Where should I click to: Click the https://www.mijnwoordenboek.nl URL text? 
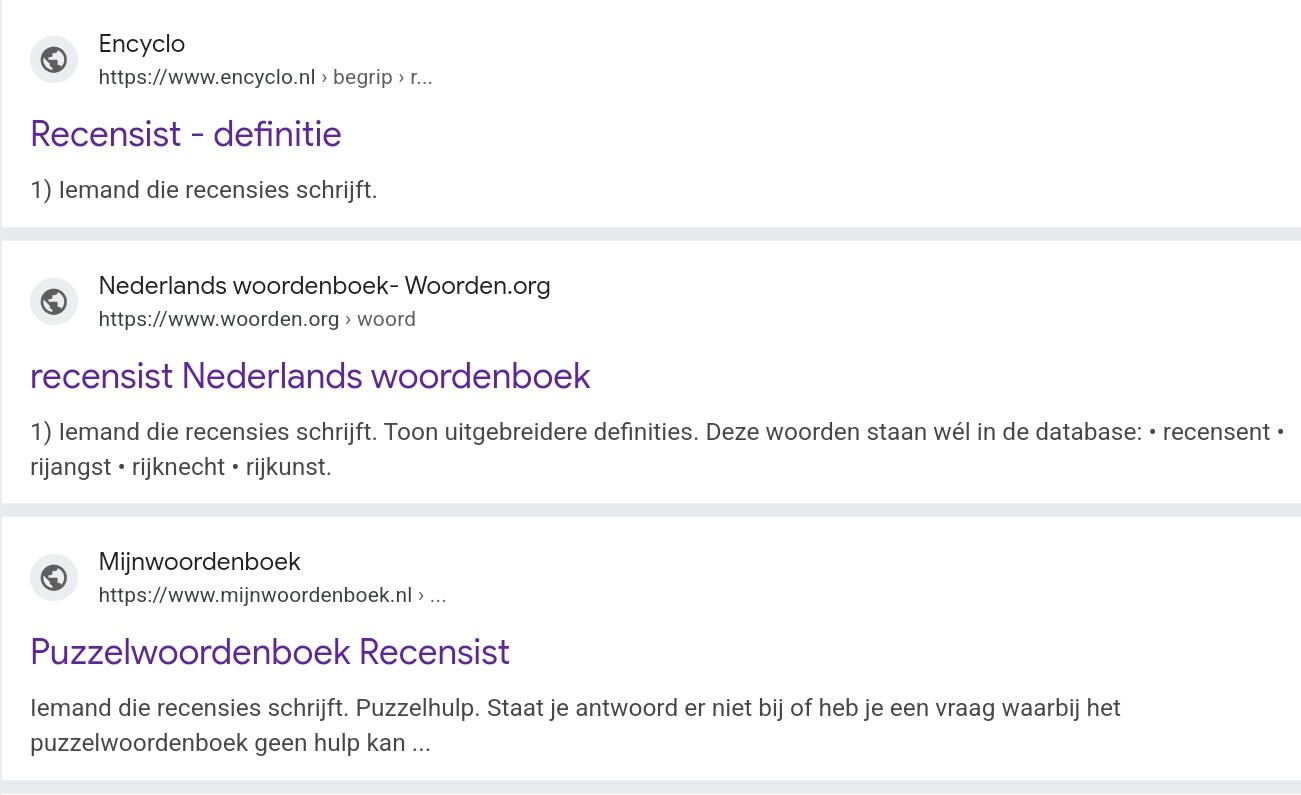pyautogui.click(x=255, y=595)
